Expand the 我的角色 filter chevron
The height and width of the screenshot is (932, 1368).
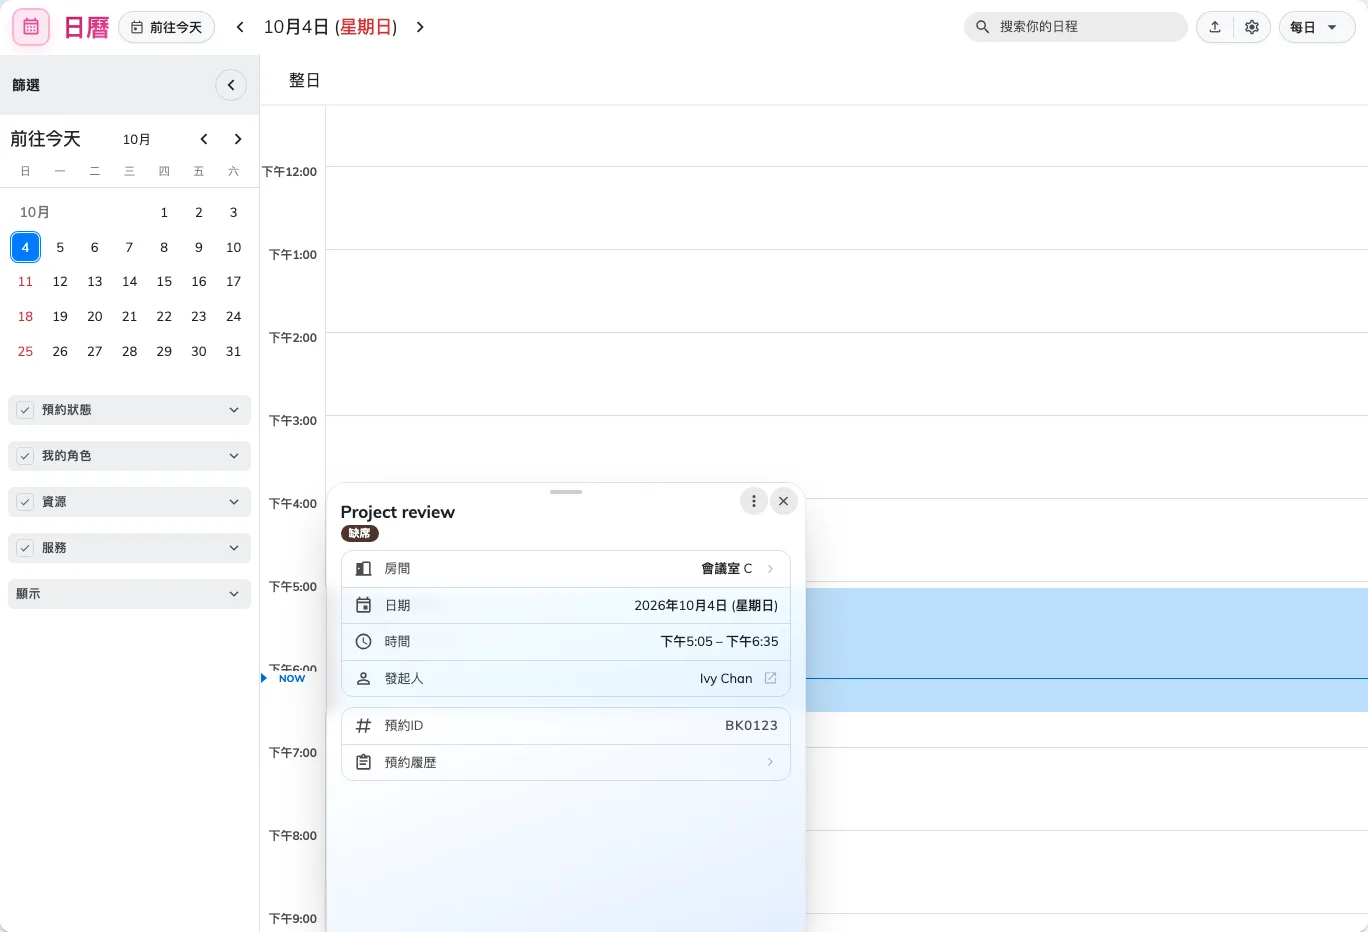tap(234, 456)
